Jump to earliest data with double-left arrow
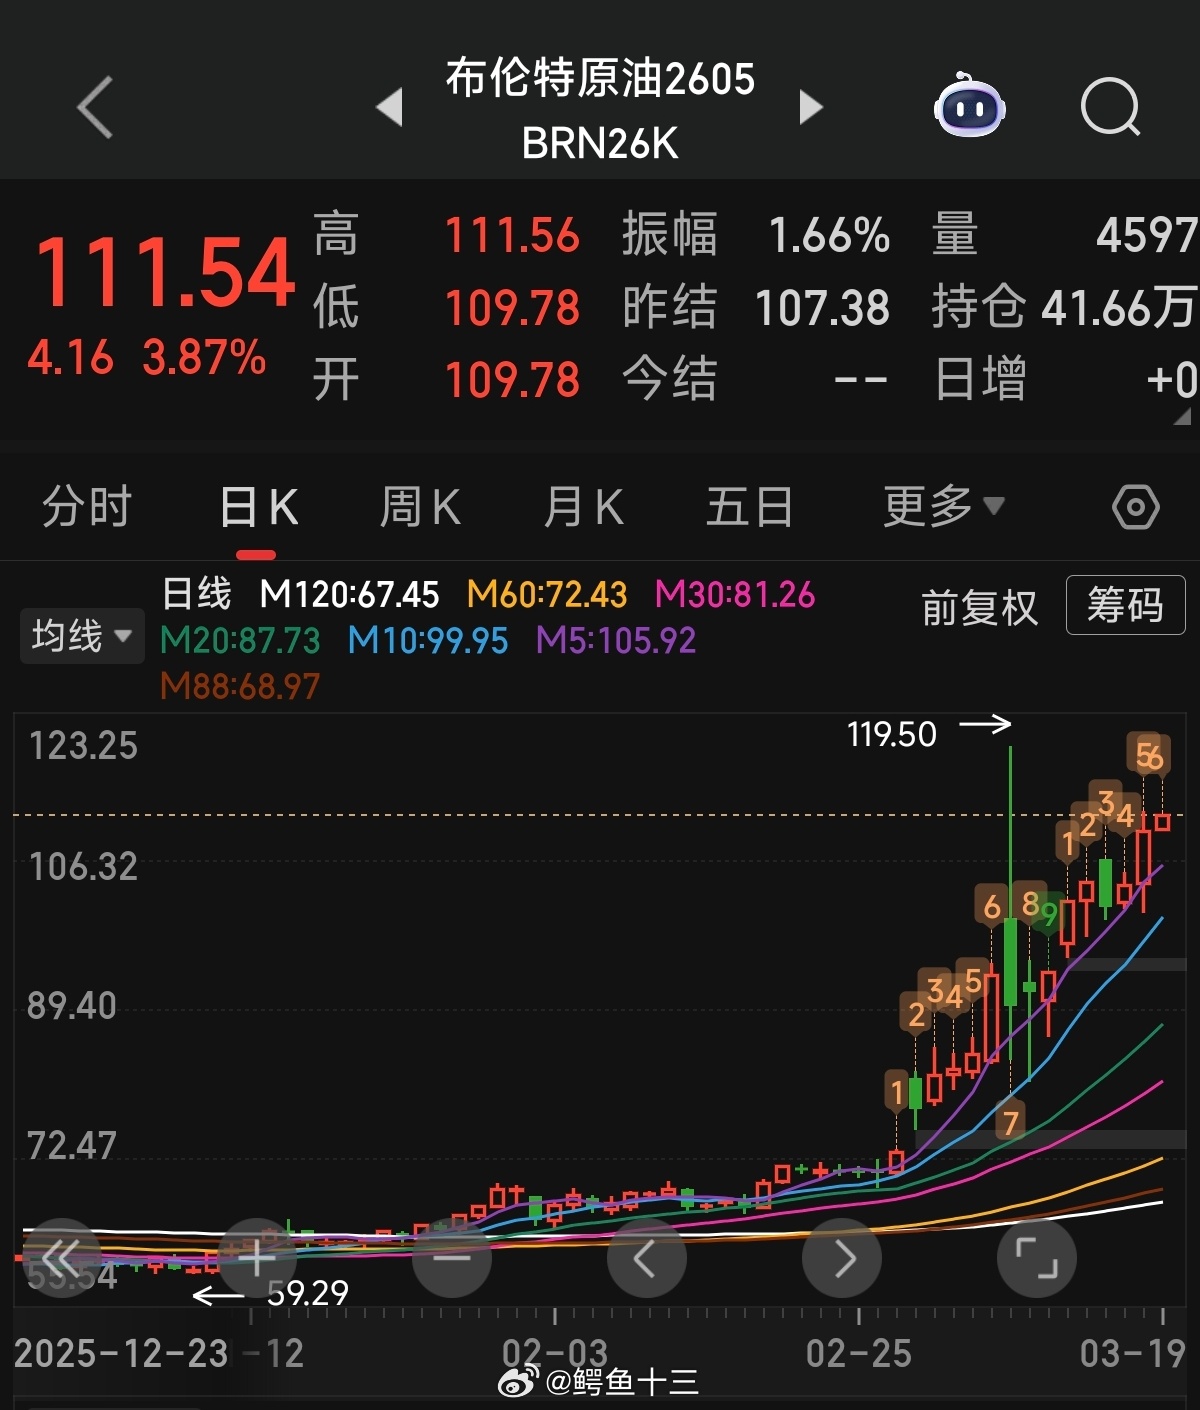 62,1257
